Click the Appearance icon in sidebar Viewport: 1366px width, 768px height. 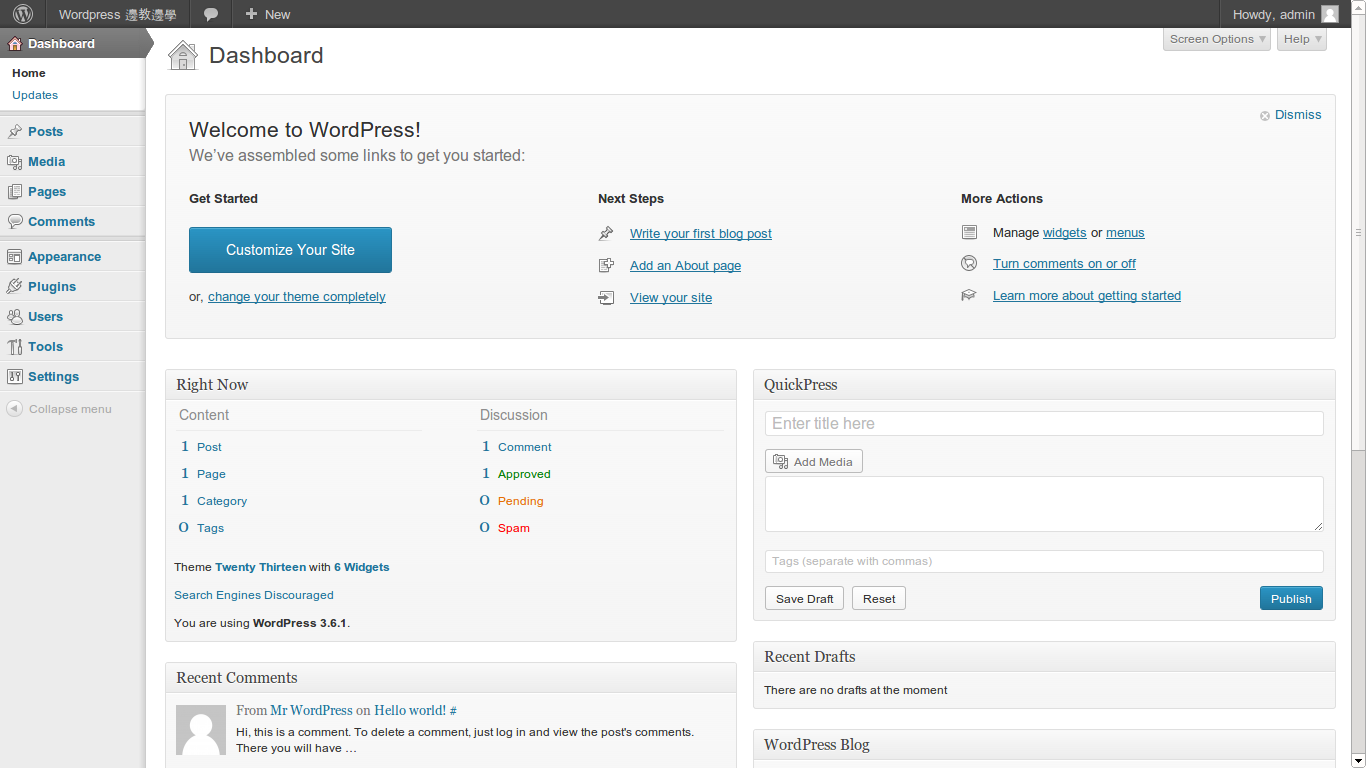click(x=15, y=256)
